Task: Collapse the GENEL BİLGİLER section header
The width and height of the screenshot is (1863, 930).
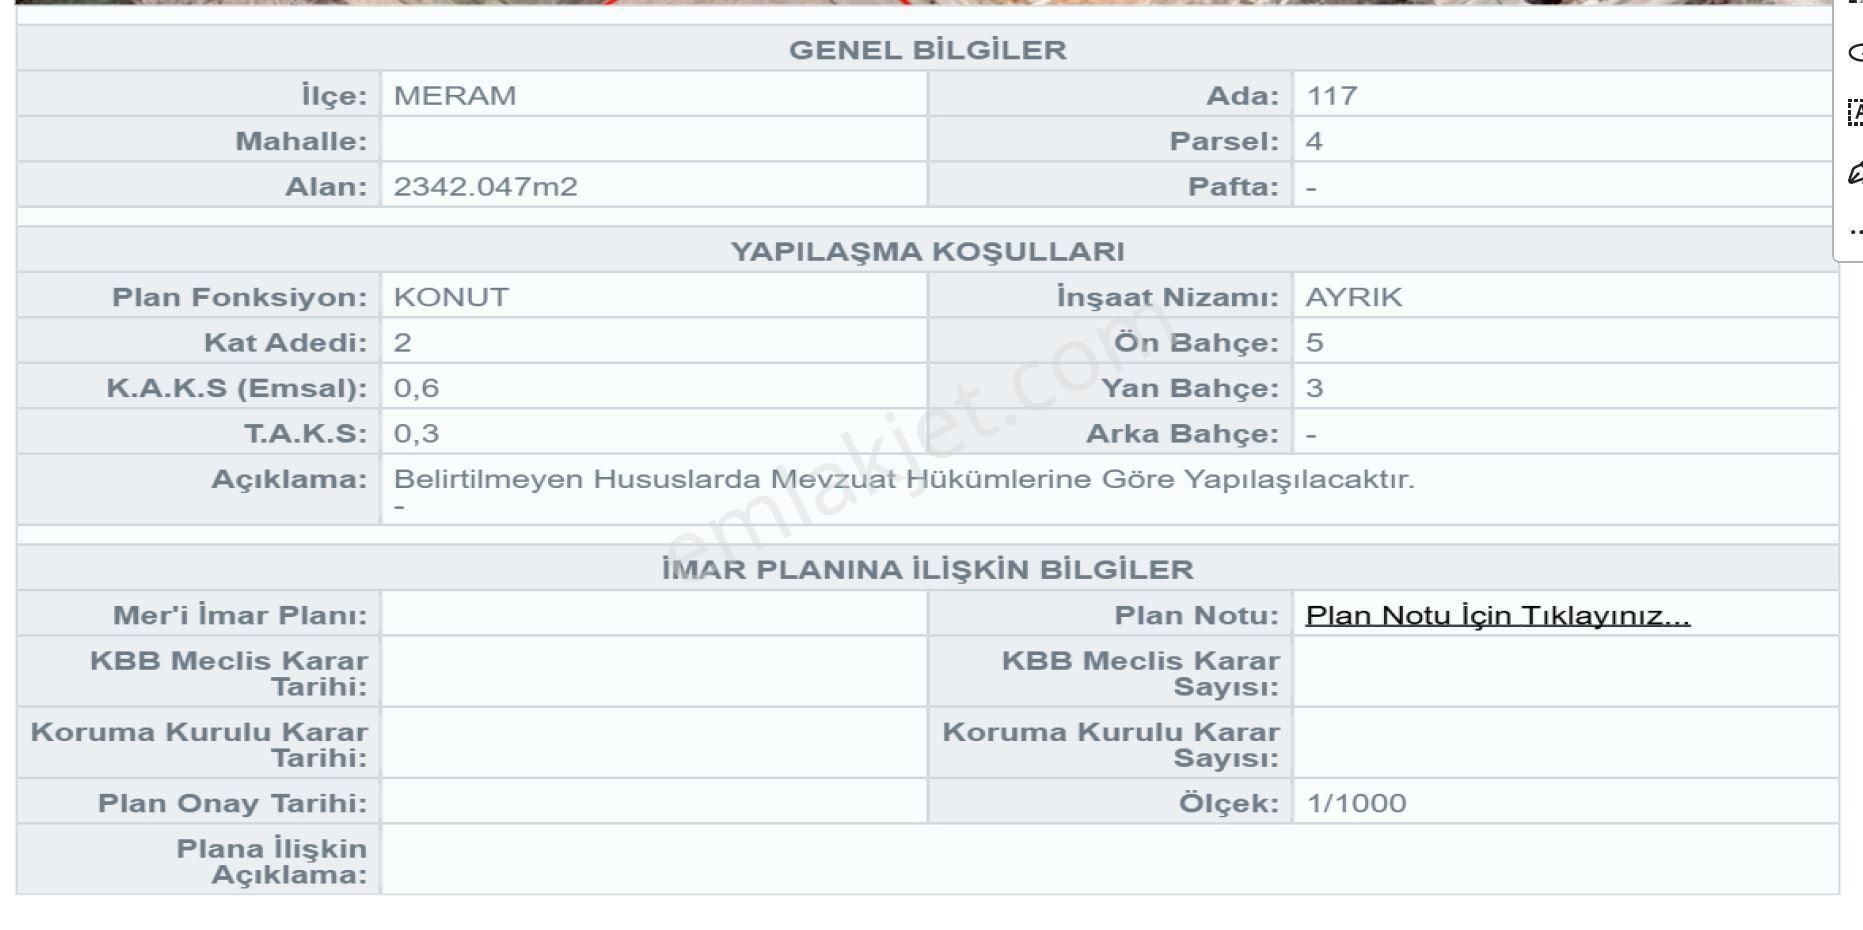Action: click(930, 47)
